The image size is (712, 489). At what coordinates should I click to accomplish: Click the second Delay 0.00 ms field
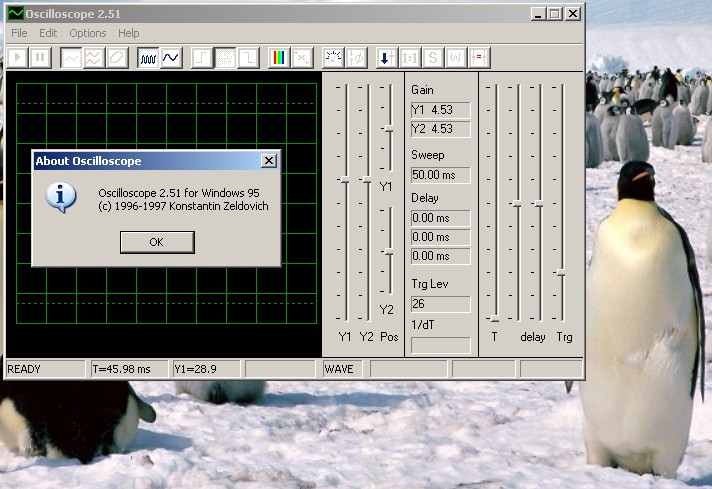(440, 237)
